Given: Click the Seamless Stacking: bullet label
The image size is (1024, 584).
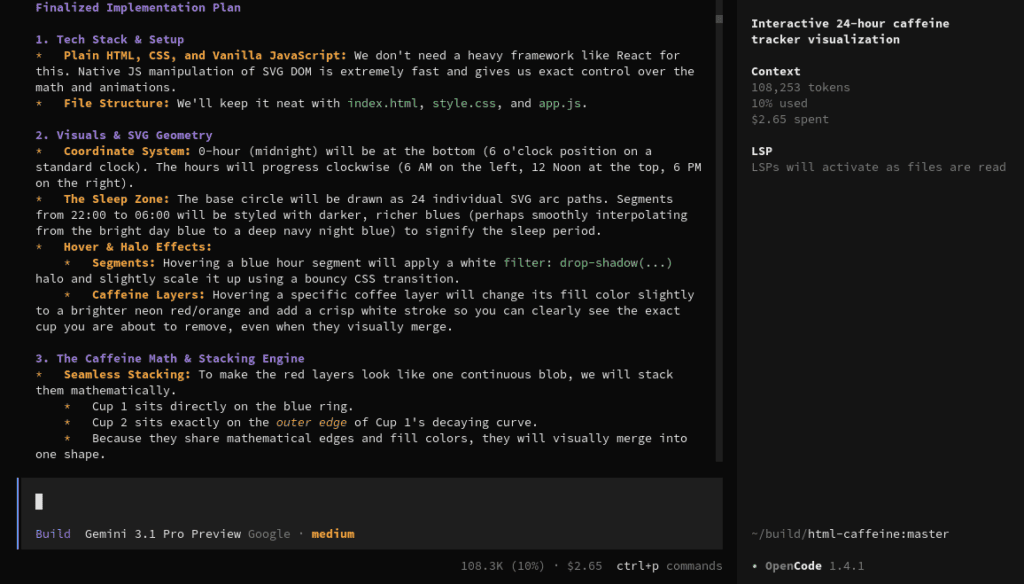Looking at the screenshot, I should 127,374.
